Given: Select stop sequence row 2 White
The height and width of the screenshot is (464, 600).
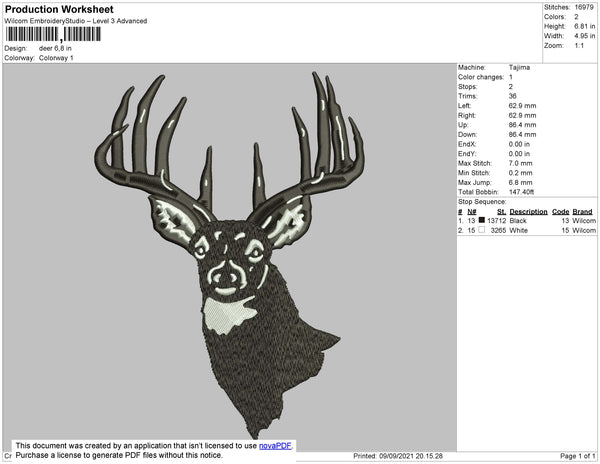Looking at the screenshot, I should click(x=527, y=230).
